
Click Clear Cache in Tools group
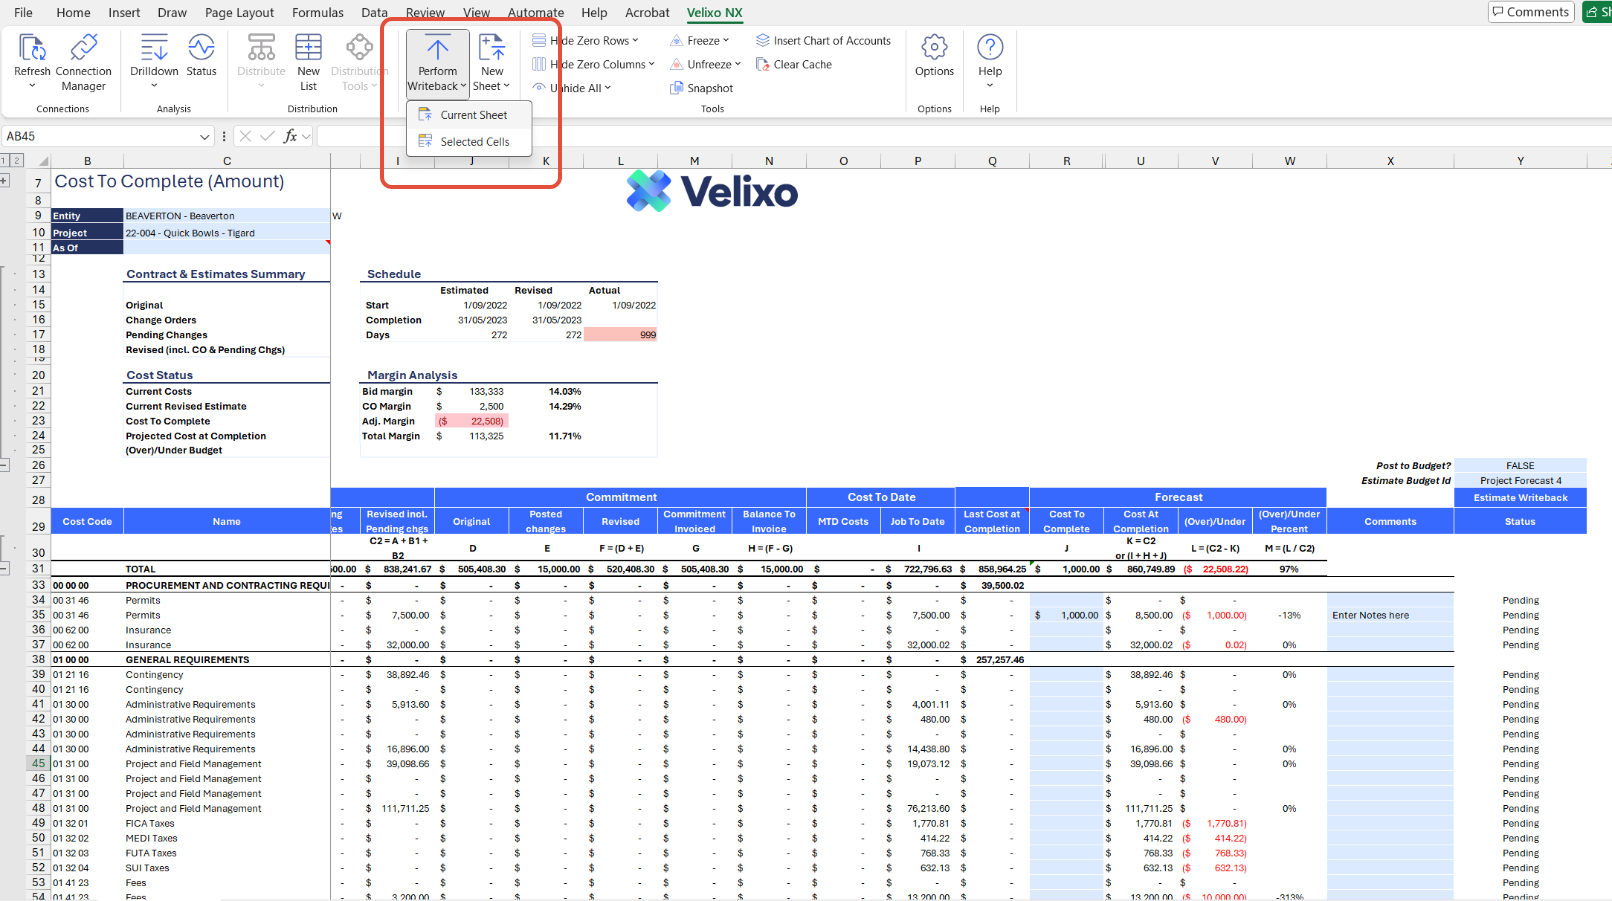[793, 64]
